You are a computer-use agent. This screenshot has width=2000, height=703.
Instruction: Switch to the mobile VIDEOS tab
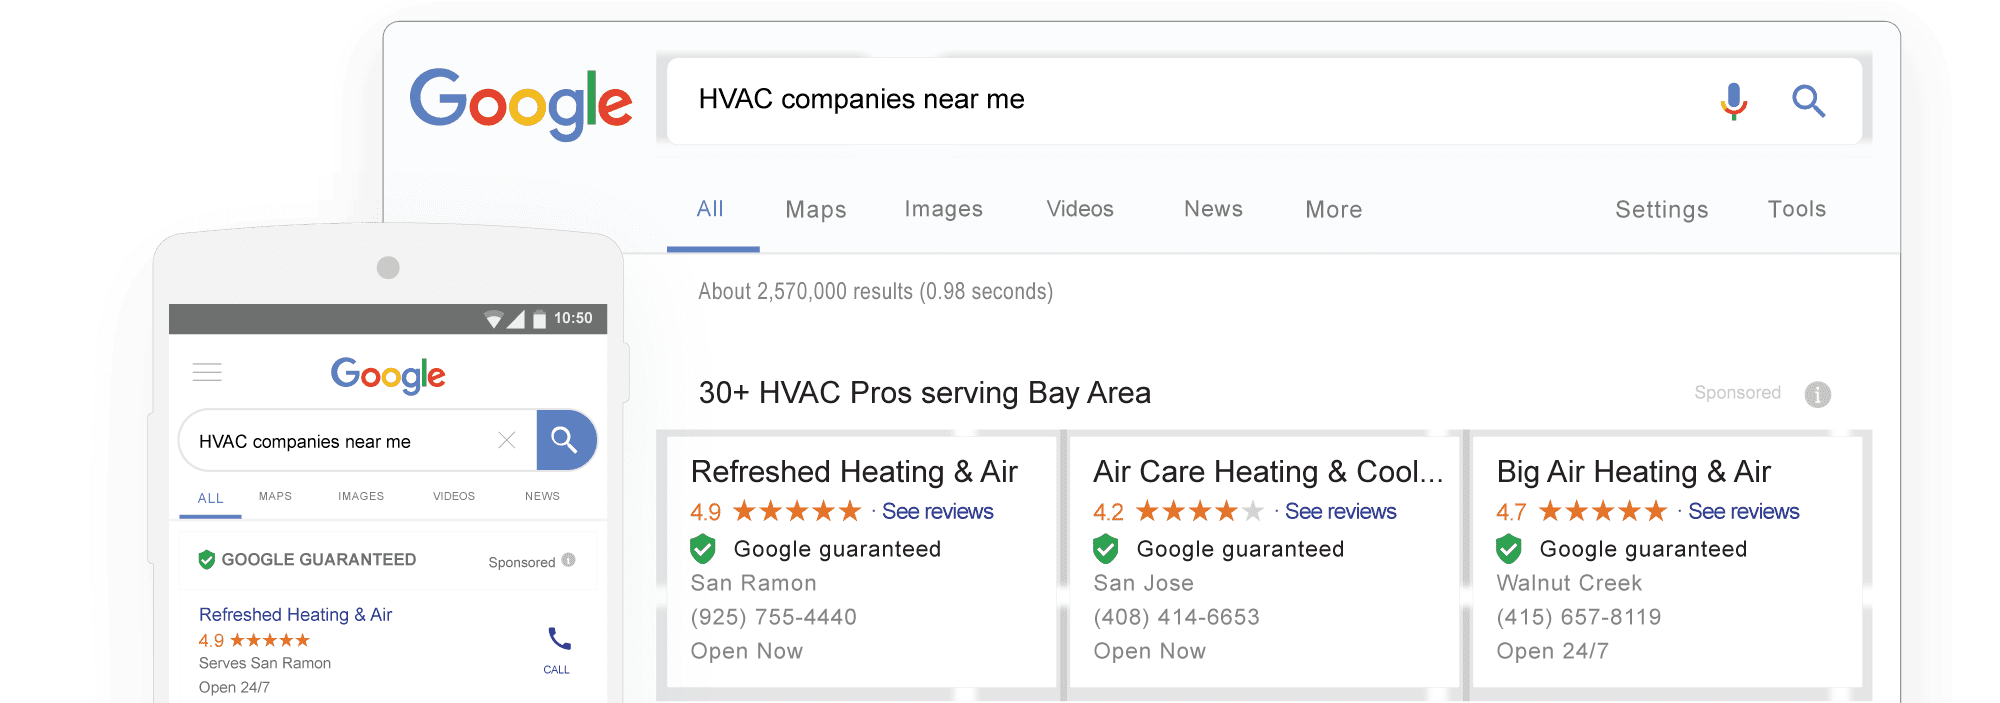pos(454,496)
